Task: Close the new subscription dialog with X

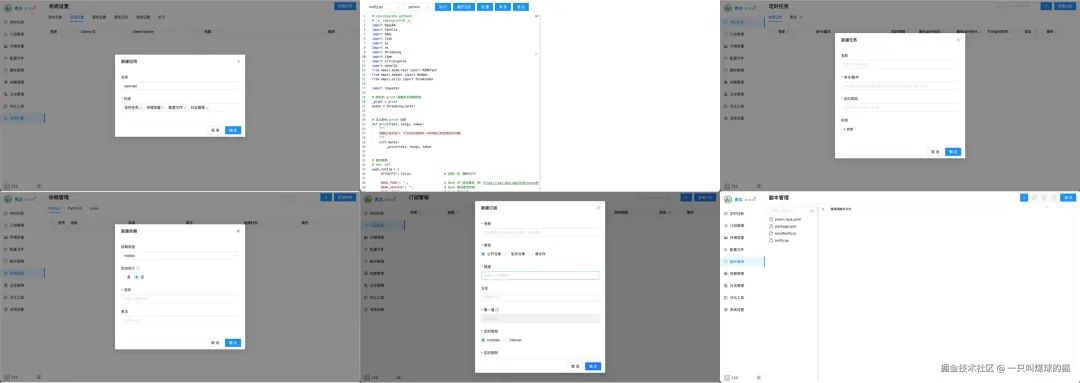Action: pyautogui.click(x=599, y=207)
